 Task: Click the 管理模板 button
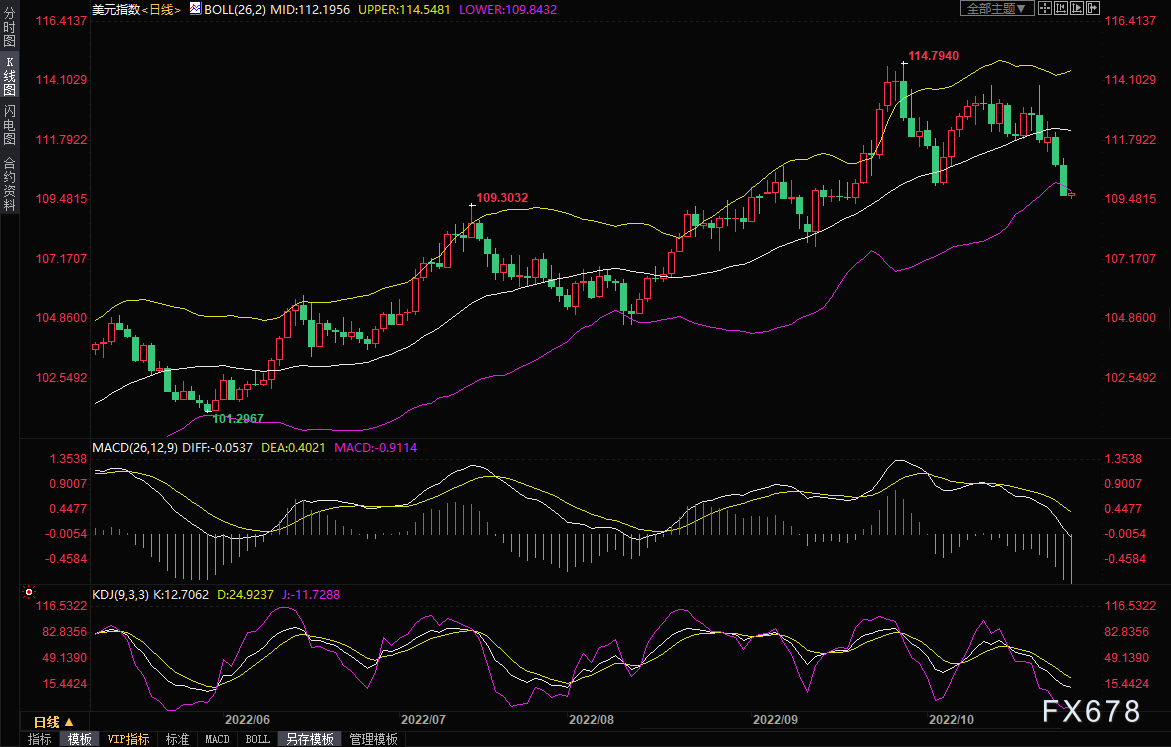(x=373, y=739)
